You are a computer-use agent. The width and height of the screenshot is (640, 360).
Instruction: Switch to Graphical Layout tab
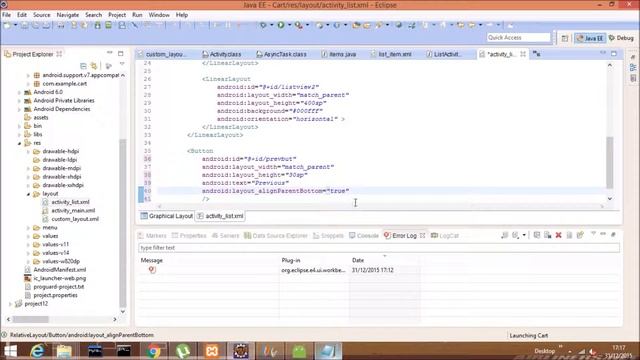[x=167, y=216]
